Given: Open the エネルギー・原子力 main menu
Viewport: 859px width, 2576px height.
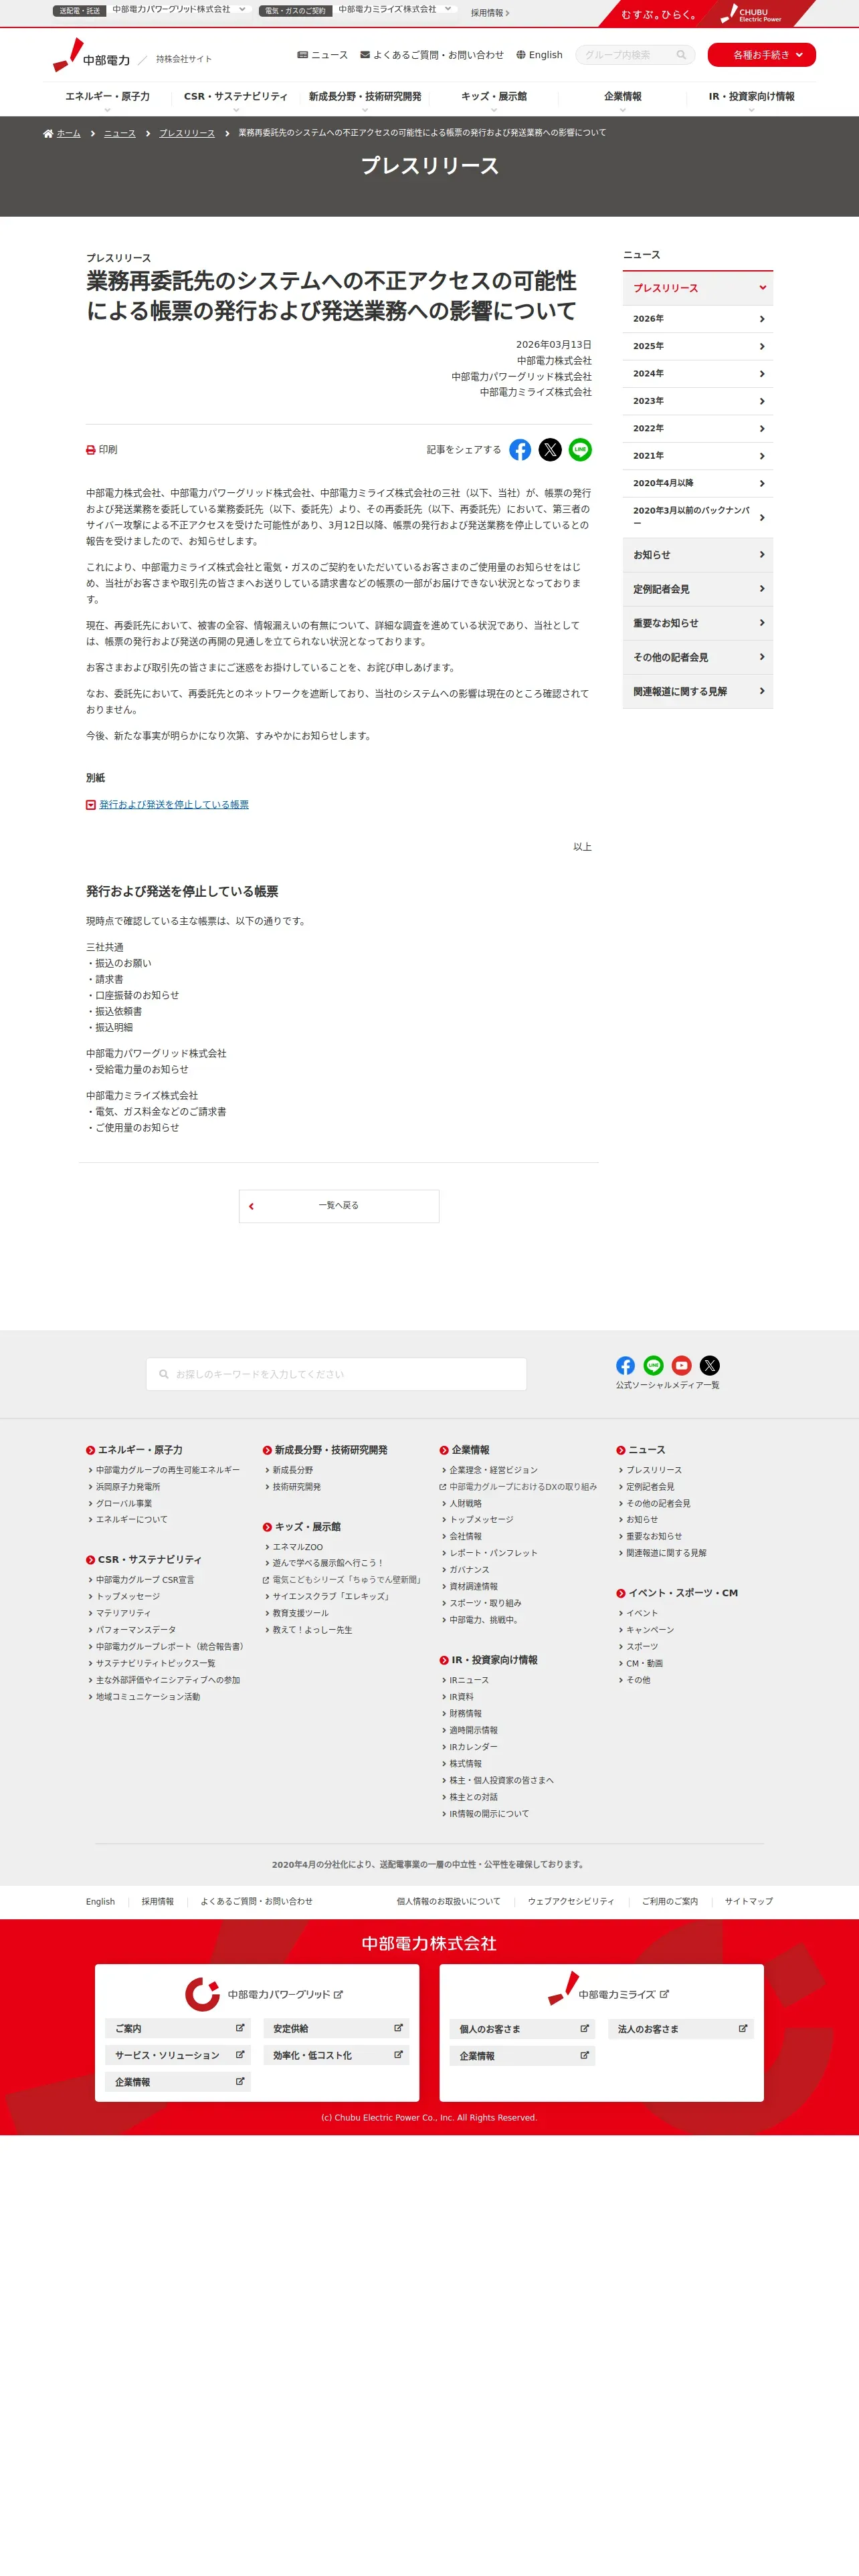Looking at the screenshot, I should (107, 98).
